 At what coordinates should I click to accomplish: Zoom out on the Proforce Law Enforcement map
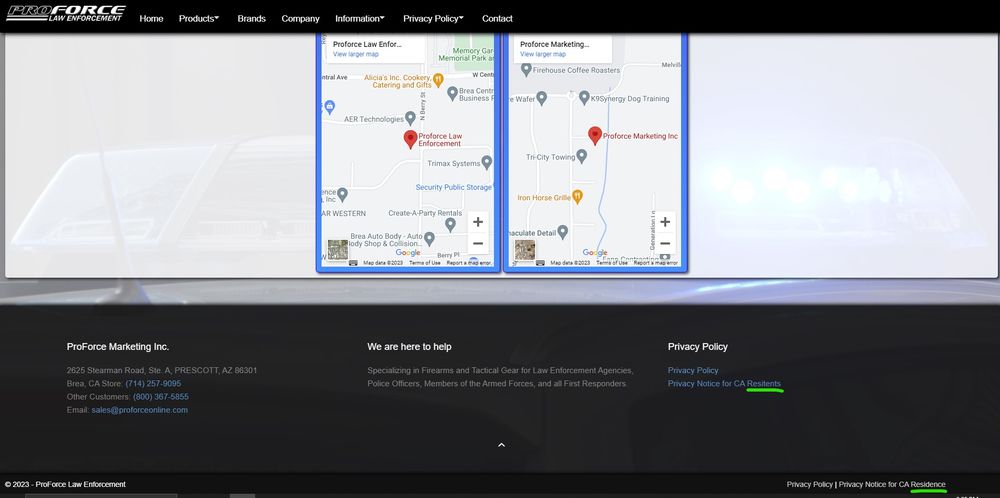coord(478,244)
